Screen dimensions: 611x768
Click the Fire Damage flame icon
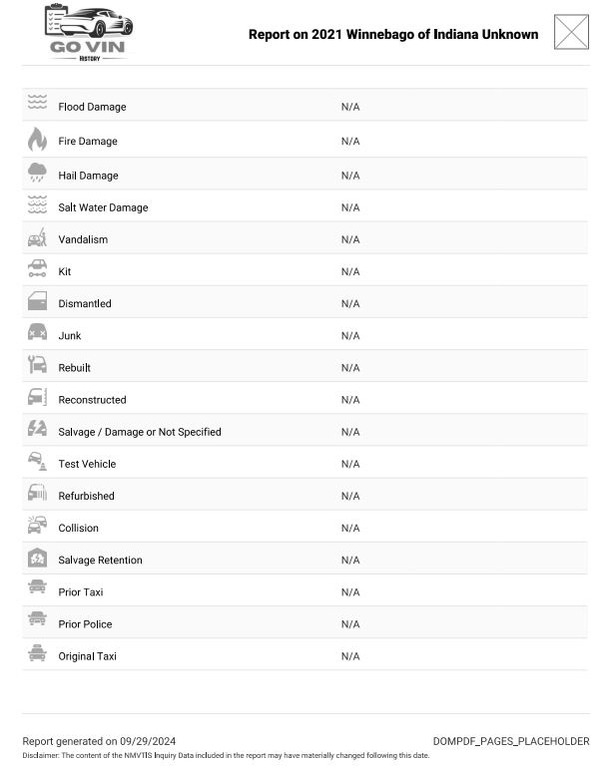(x=37, y=139)
